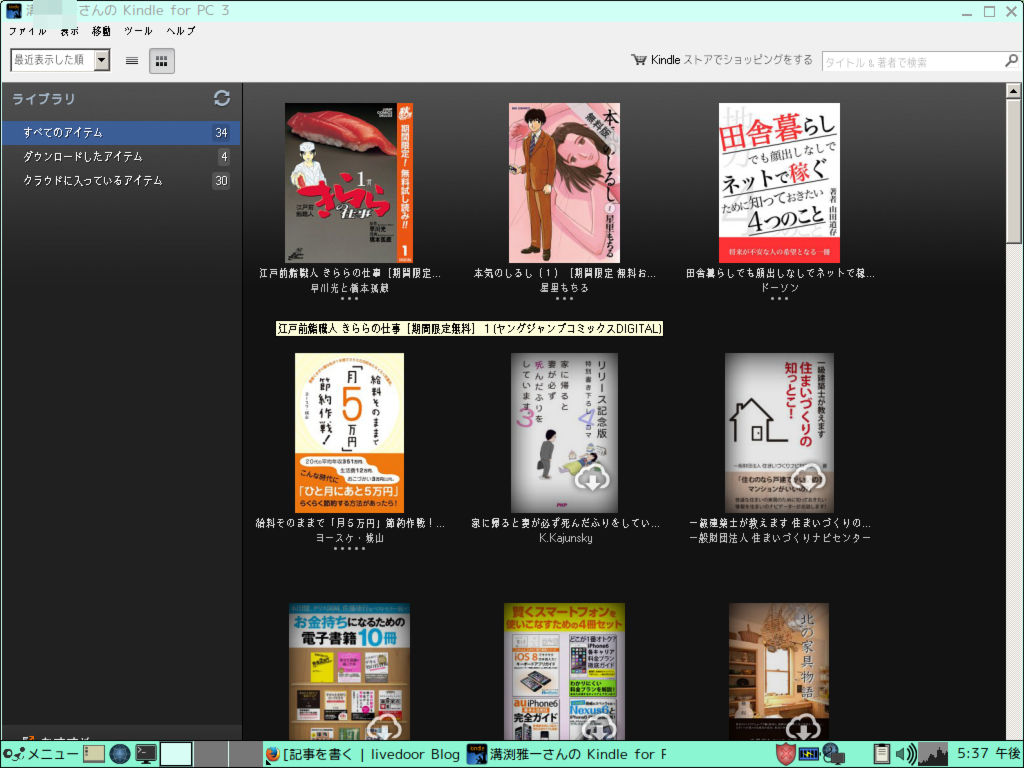The image size is (1024, 768).
Task: Click download cloud icon on 住まいづくり cover
Action: 808,479
